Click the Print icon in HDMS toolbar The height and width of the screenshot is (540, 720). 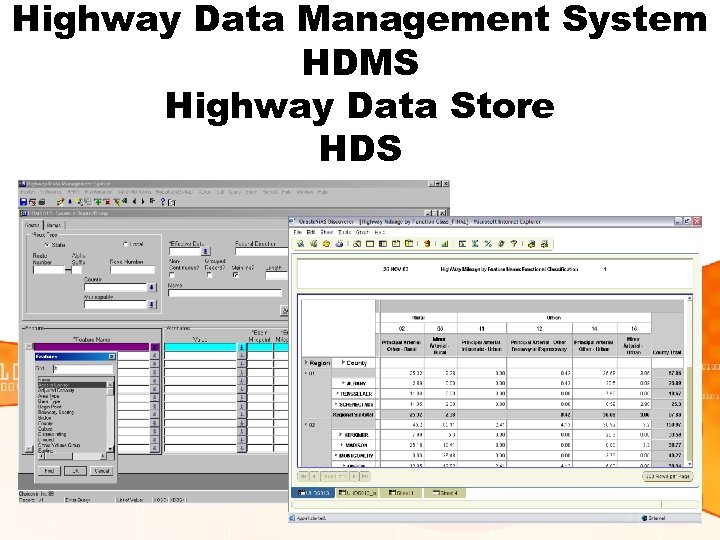(42, 202)
